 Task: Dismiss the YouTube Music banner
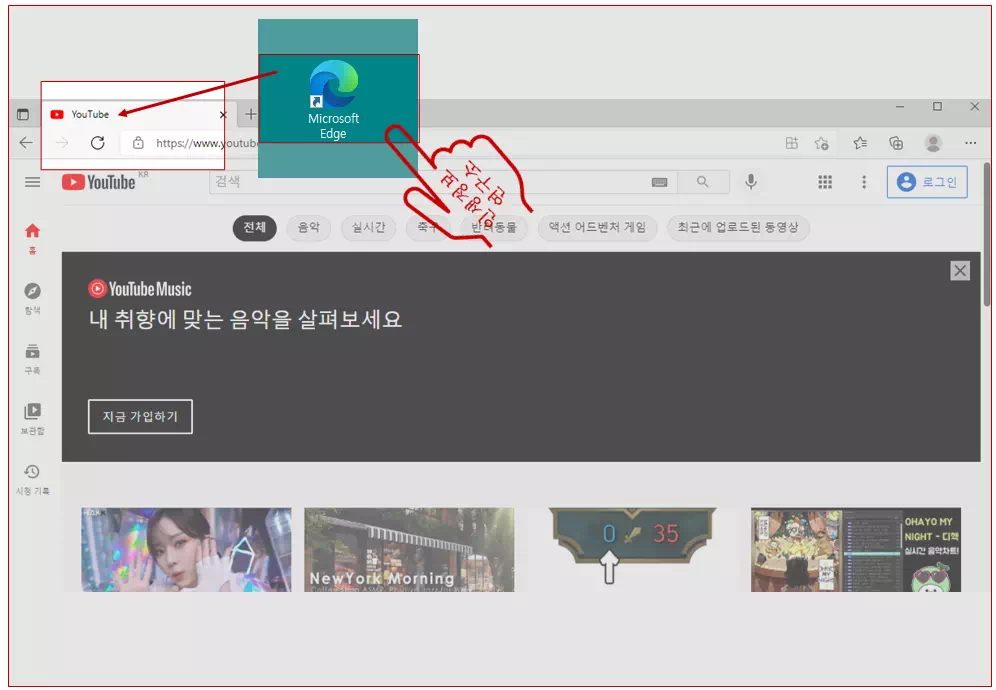coord(960,271)
